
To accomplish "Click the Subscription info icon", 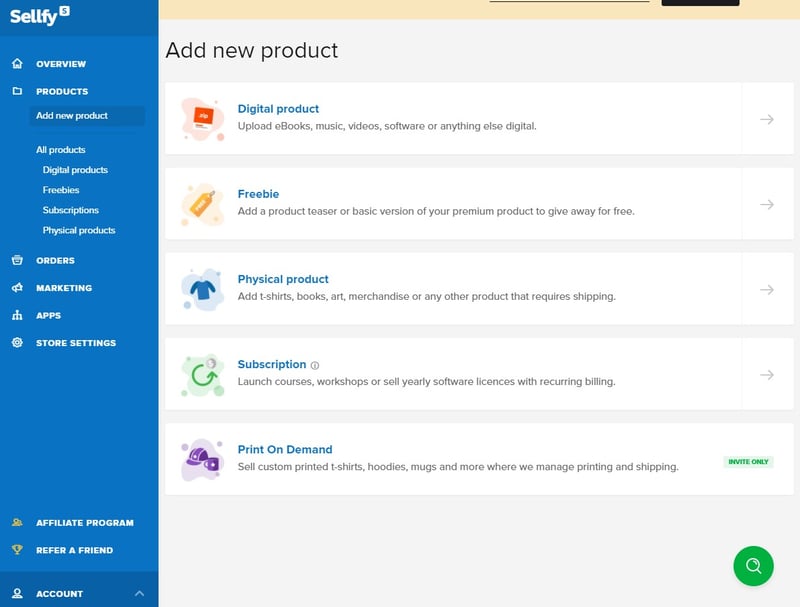I will pos(315,366).
